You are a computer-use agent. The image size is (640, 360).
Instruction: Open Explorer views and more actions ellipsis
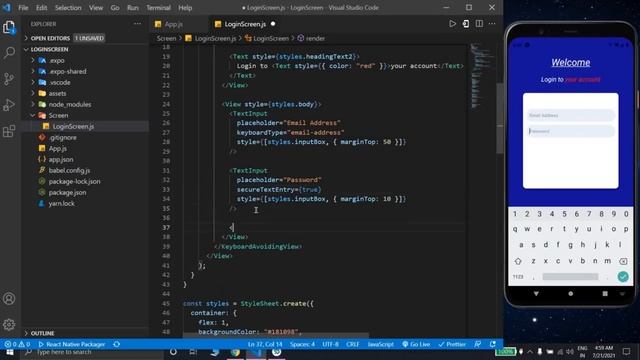tap(138, 24)
